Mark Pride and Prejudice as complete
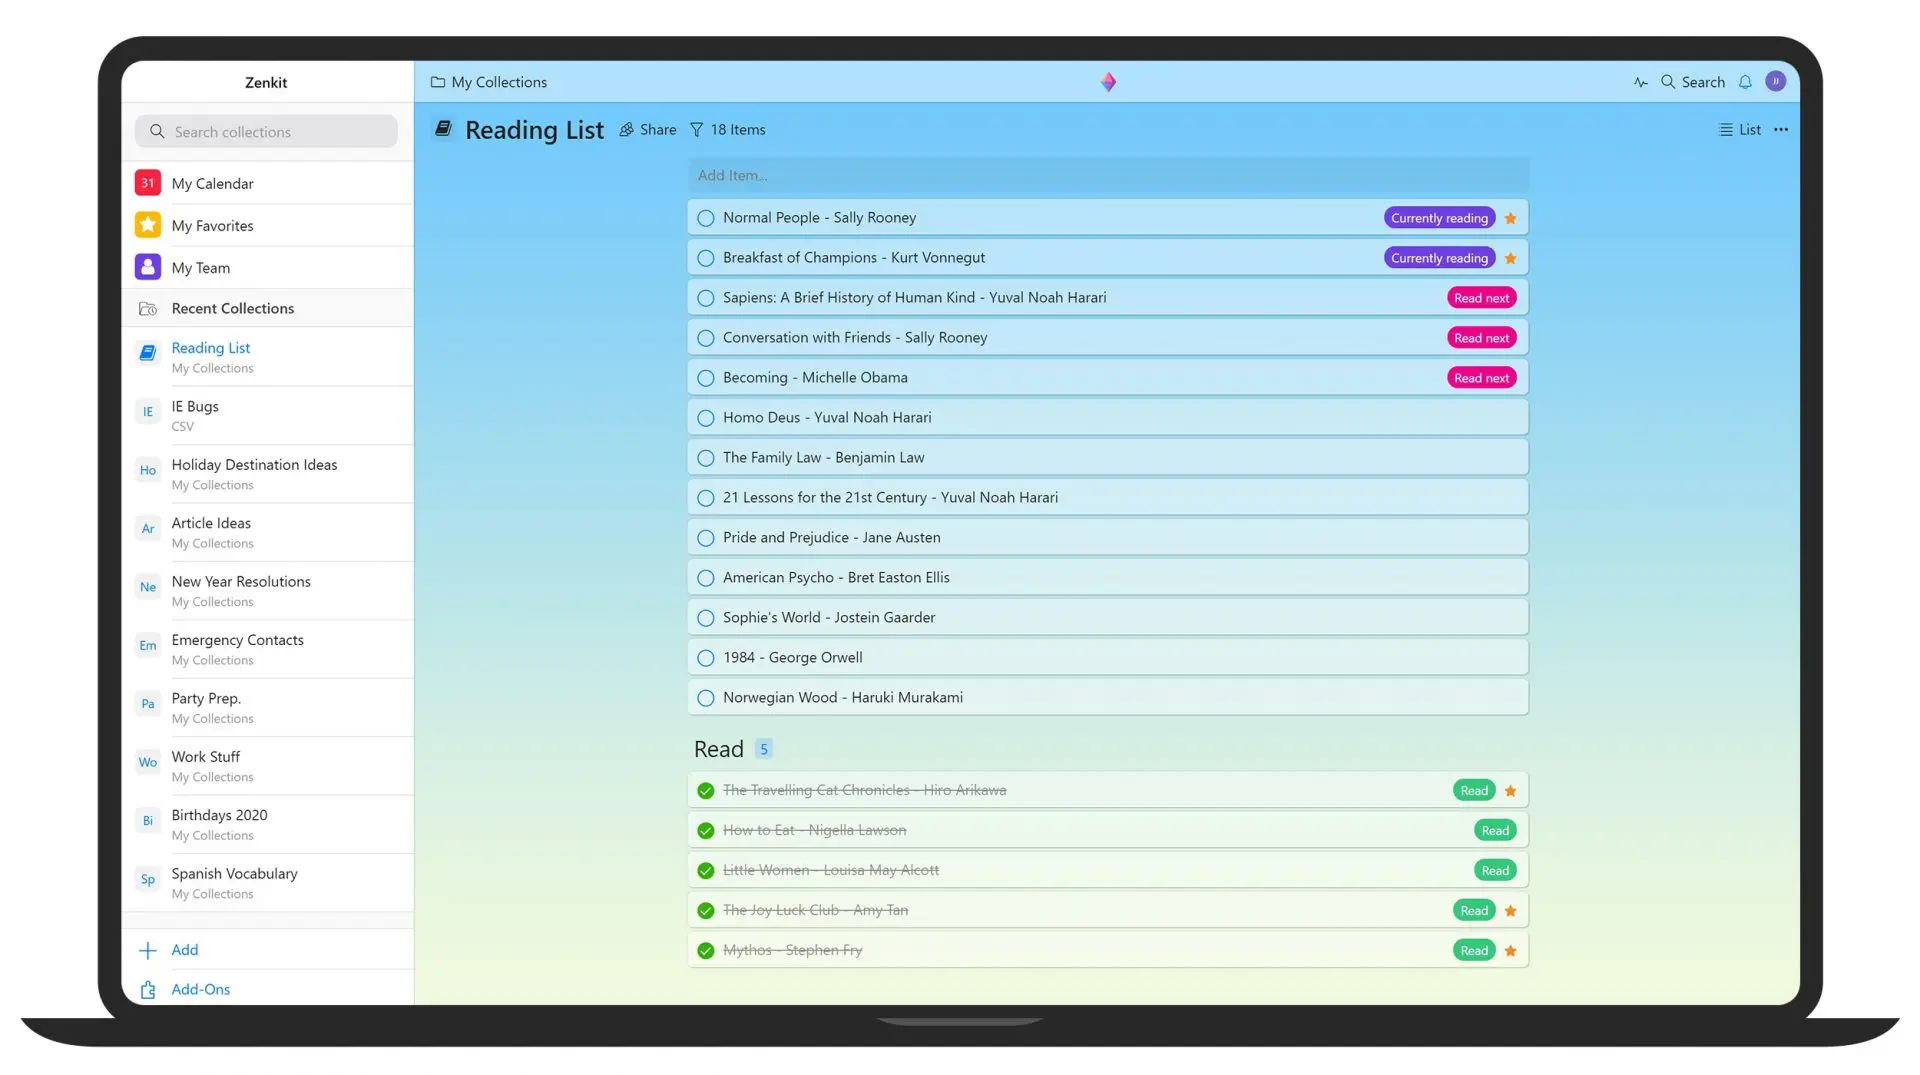1920x1075 pixels. (706, 538)
